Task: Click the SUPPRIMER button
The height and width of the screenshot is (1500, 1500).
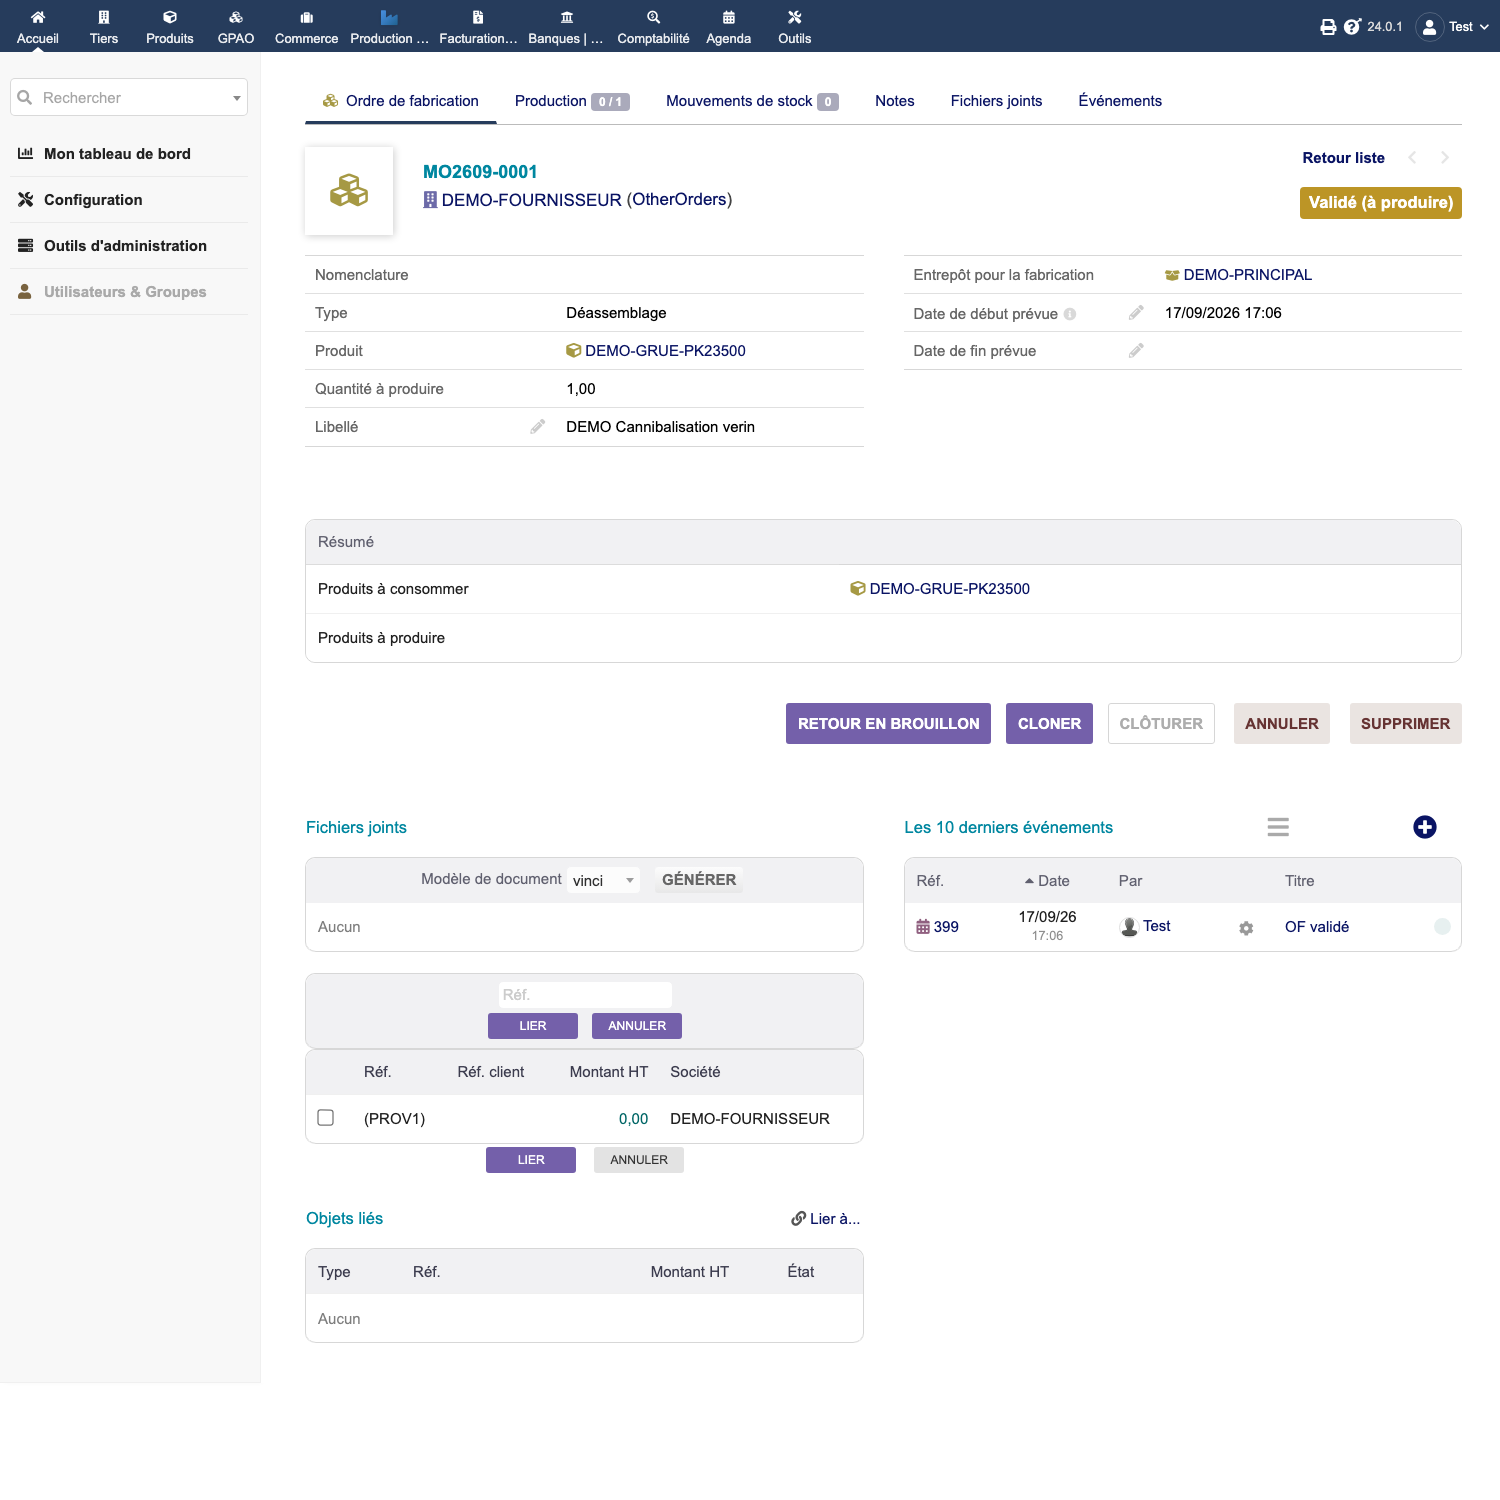Action: [x=1405, y=723]
